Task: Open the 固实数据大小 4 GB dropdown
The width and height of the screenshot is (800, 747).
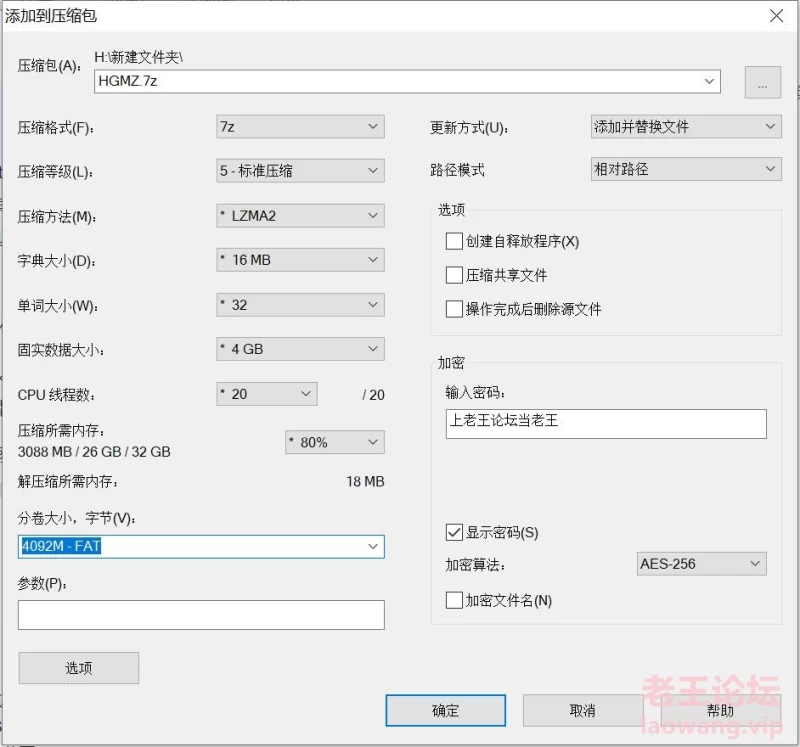Action: point(300,350)
